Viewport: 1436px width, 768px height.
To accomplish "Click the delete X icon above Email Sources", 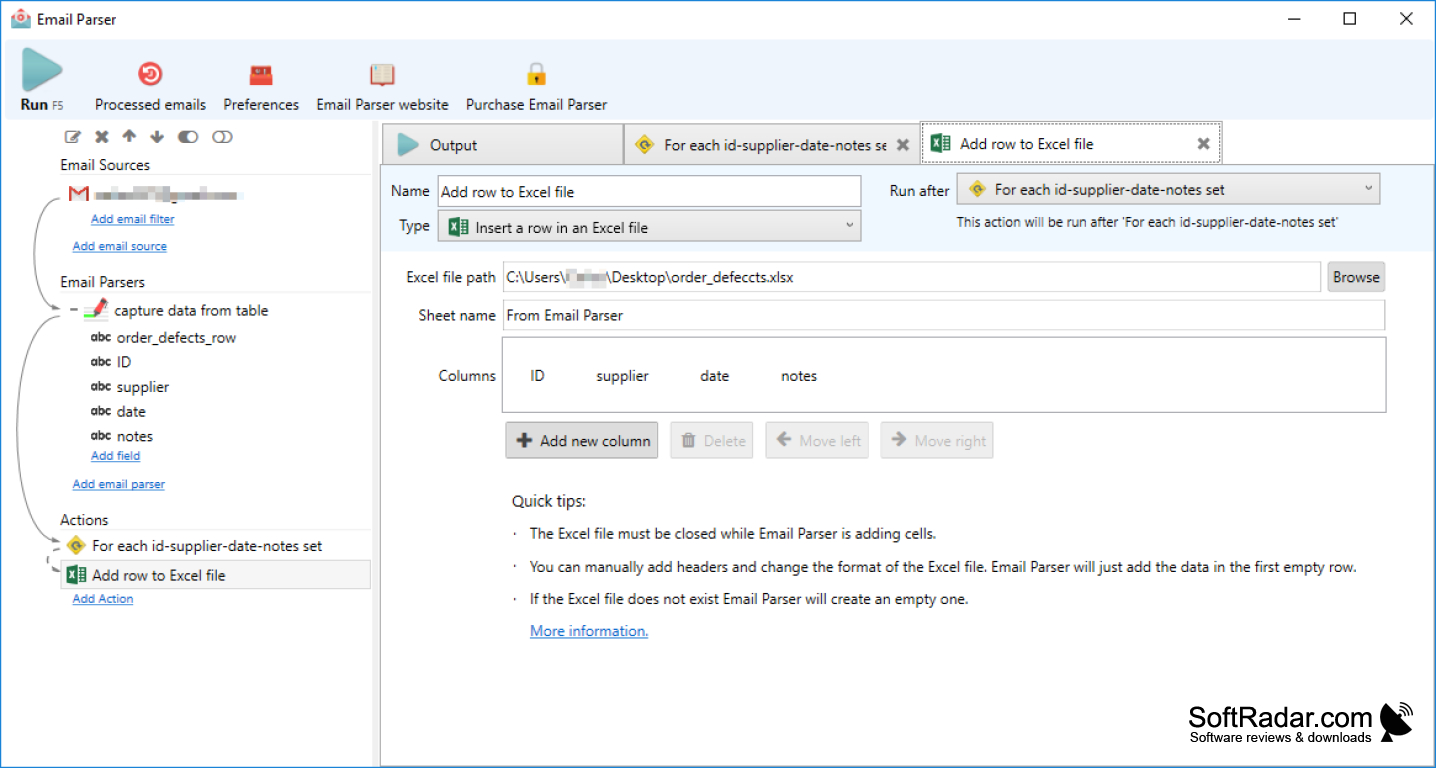I will coord(101,137).
